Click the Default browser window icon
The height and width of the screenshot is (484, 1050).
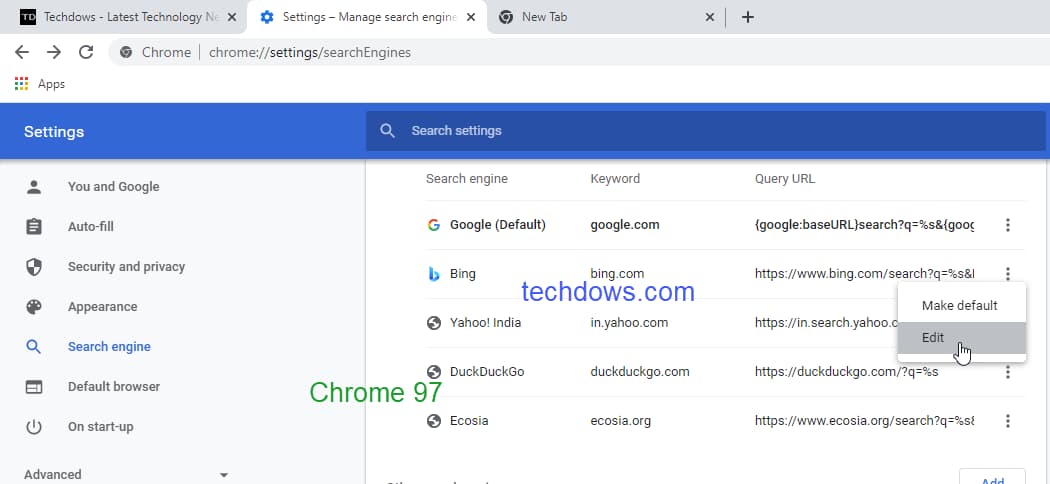pyautogui.click(x=33, y=387)
